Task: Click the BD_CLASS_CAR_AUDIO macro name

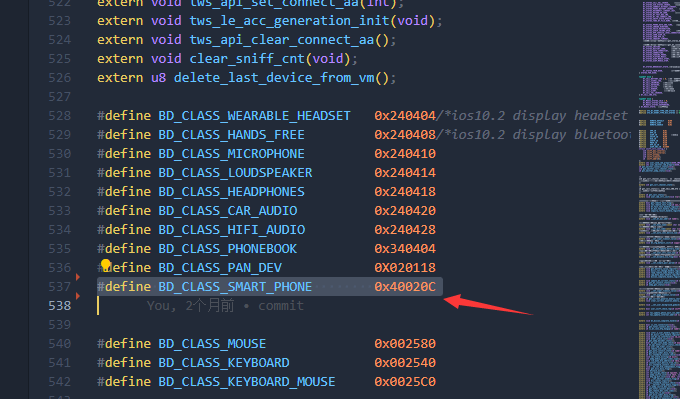Action: click(x=228, y=211)
